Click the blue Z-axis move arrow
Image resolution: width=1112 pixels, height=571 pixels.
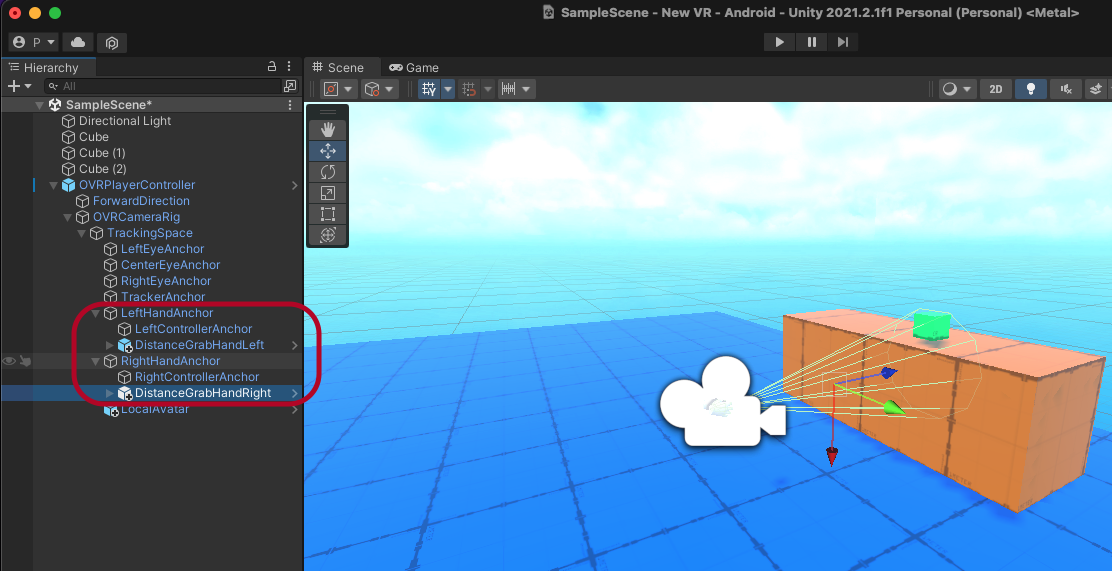click(888, 372)
